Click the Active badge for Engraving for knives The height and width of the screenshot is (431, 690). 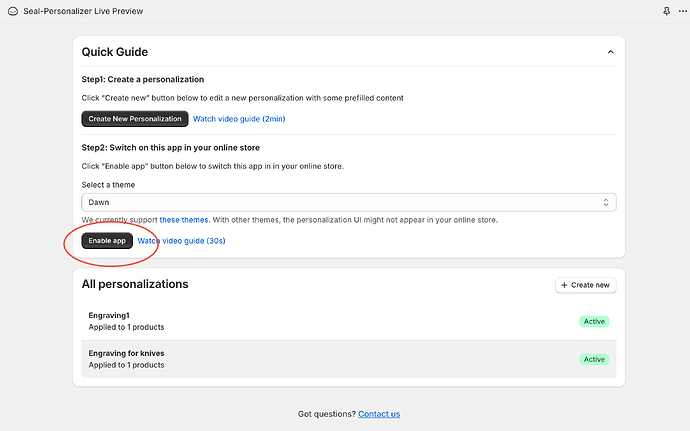594,359
